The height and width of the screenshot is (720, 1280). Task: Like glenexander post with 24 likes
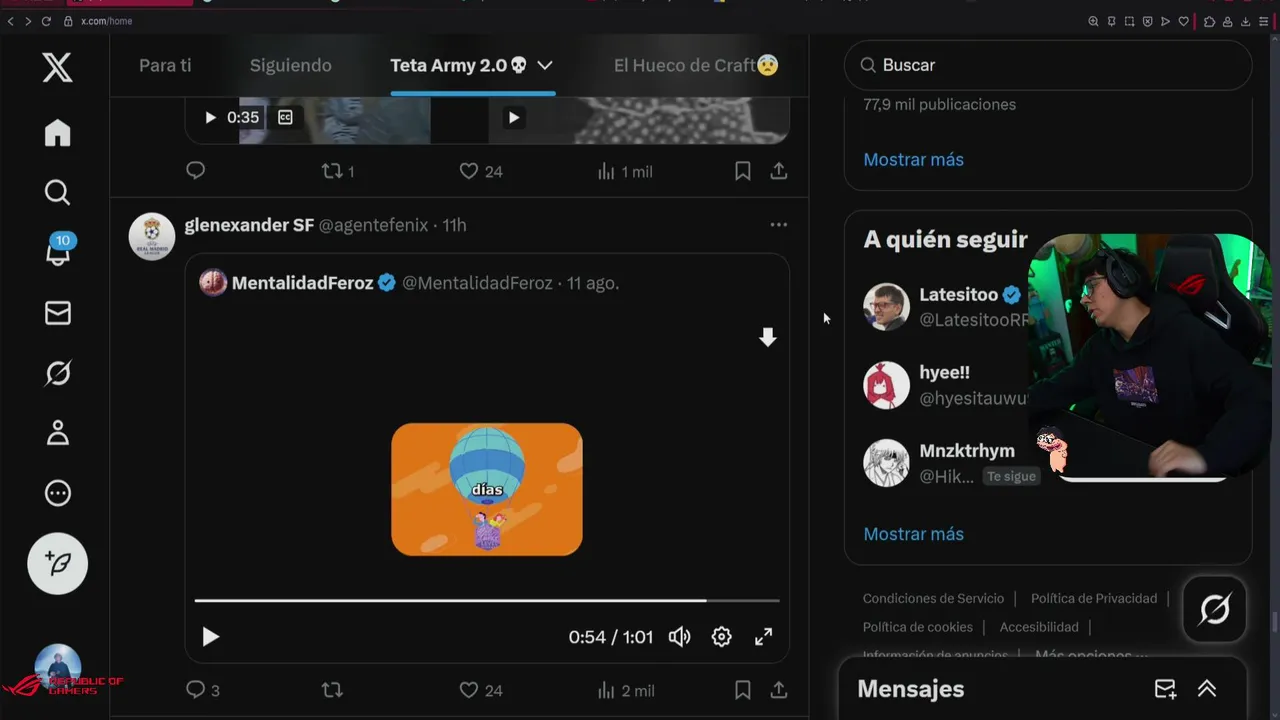click(x=480, y=690)
